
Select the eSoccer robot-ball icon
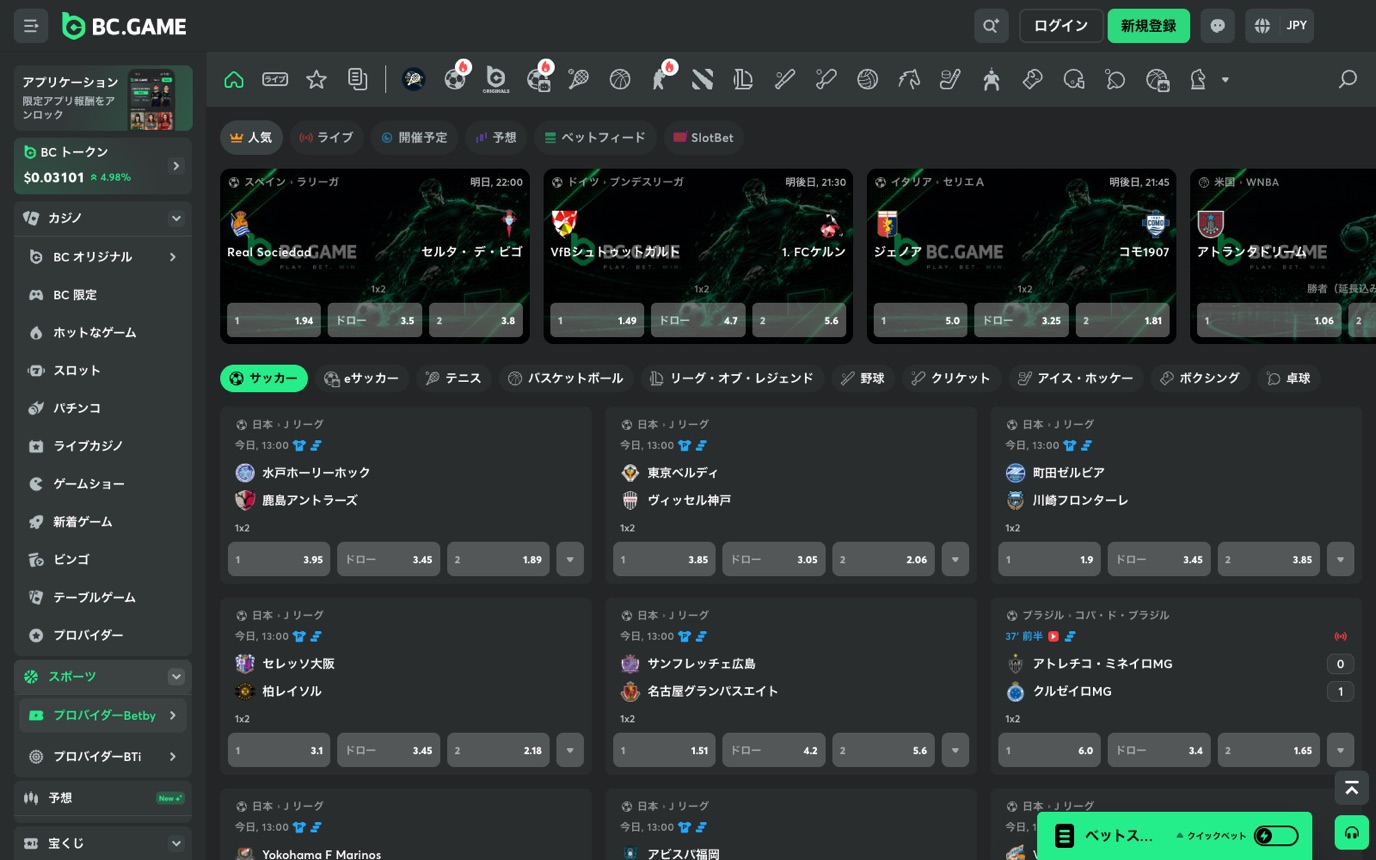[x=538, y=79]
